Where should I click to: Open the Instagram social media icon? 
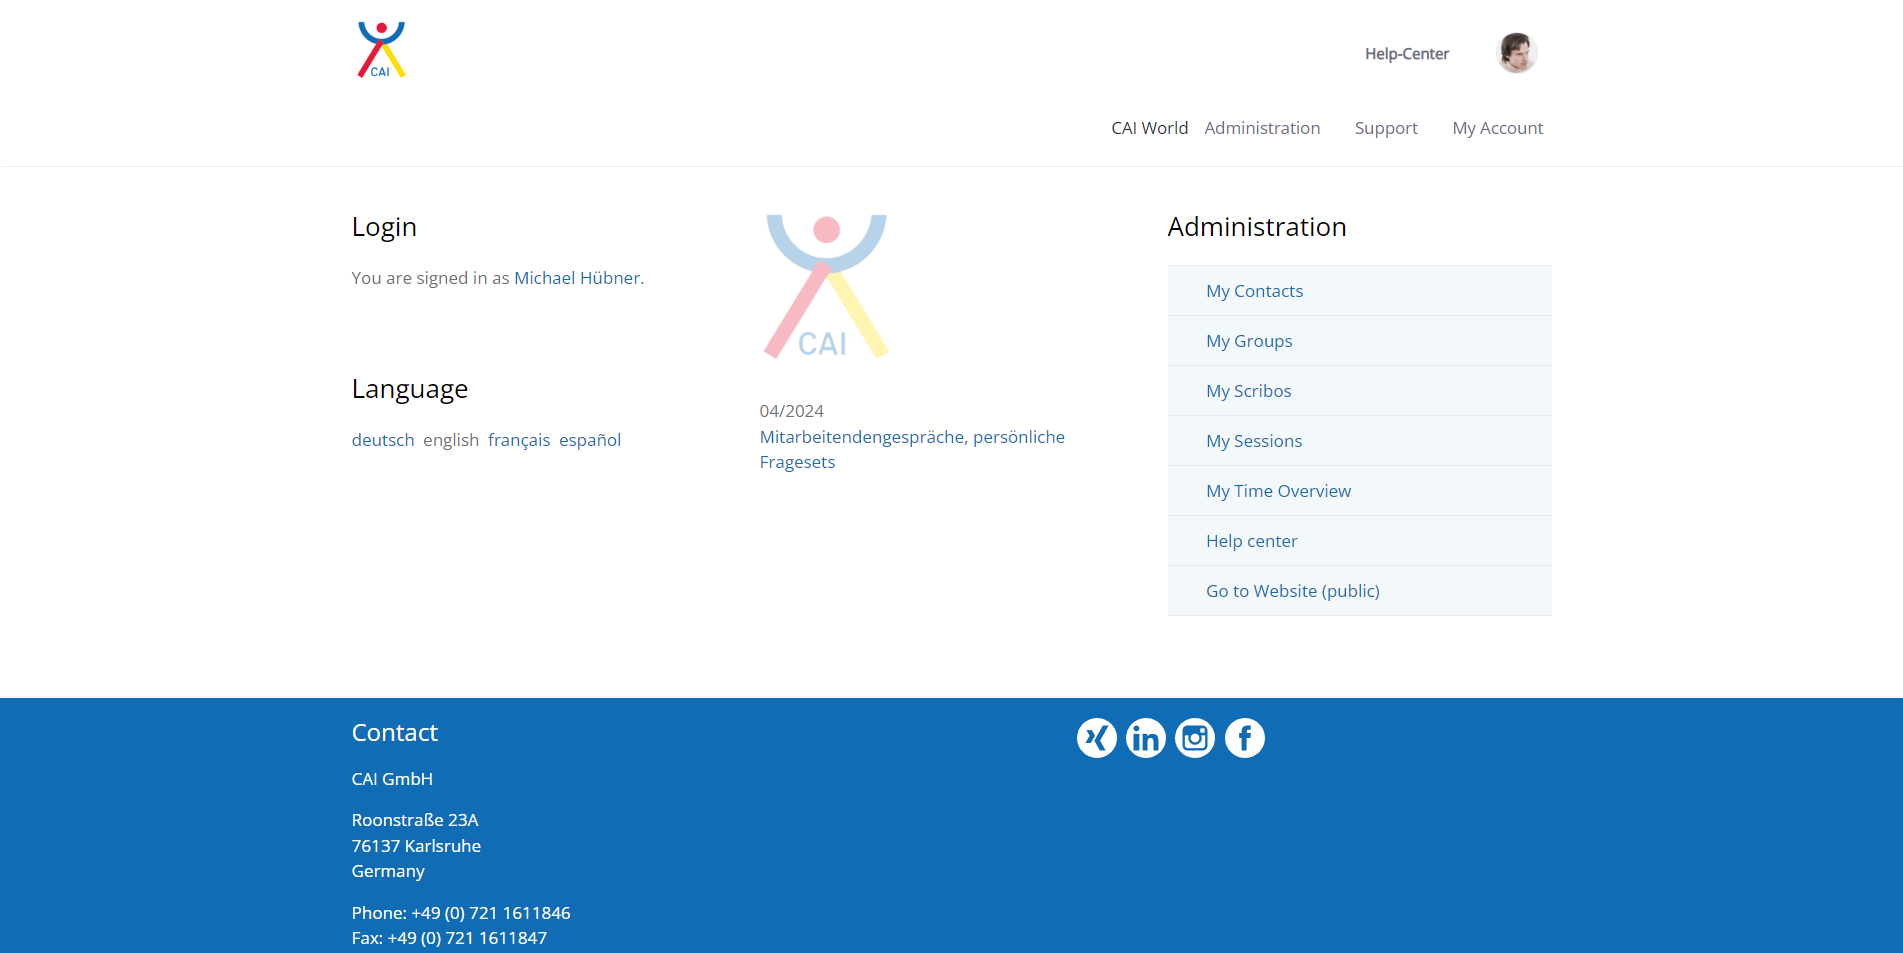coord(1195,738)
